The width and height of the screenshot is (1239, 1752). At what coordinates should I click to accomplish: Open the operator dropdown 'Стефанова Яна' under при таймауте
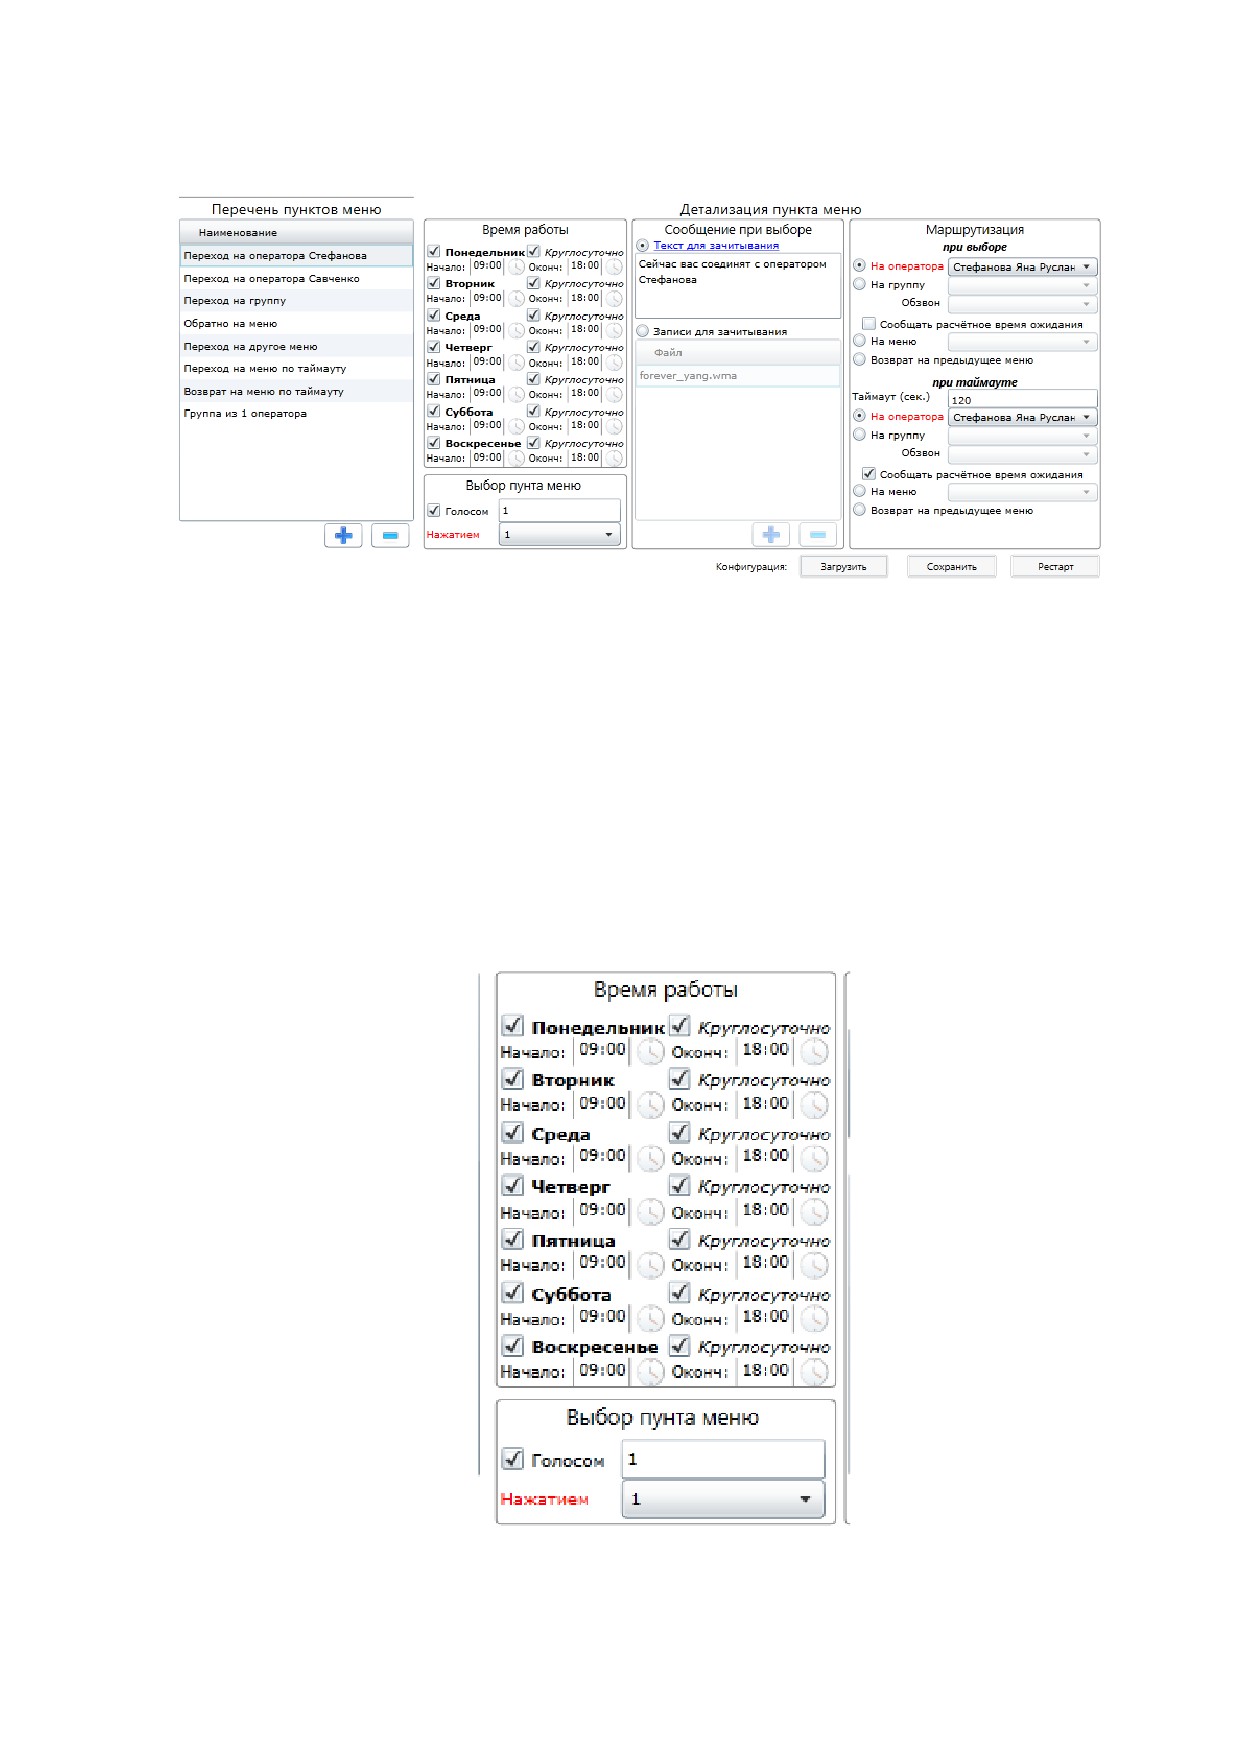point(1023,417)
